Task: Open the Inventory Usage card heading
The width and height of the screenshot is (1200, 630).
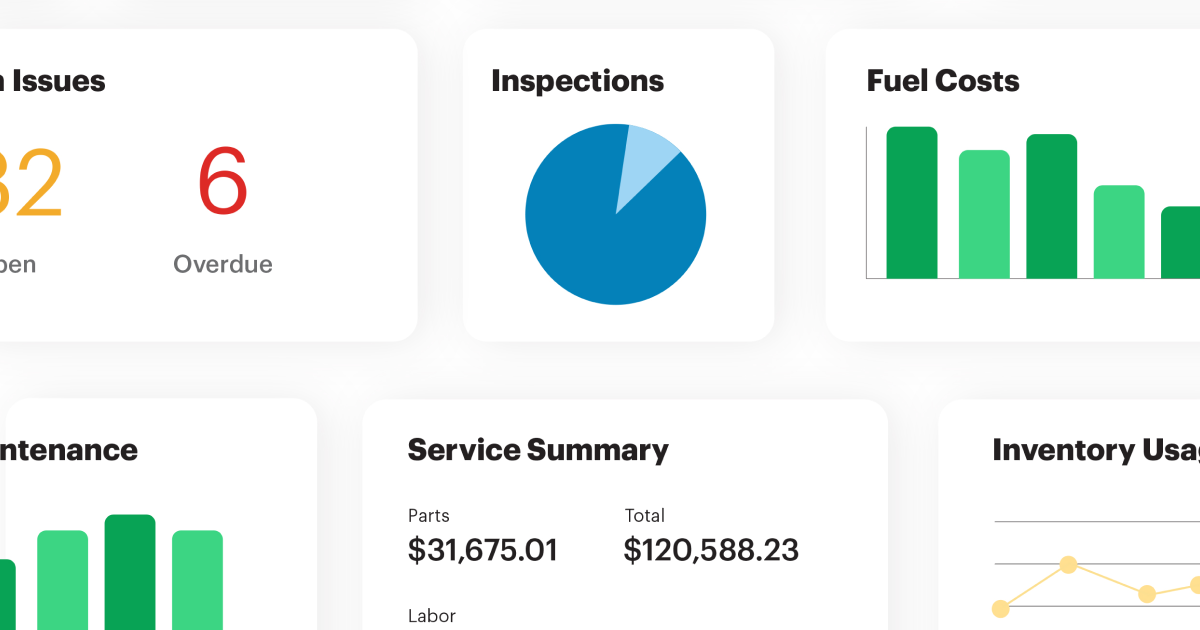Action: coord(1096,450)
